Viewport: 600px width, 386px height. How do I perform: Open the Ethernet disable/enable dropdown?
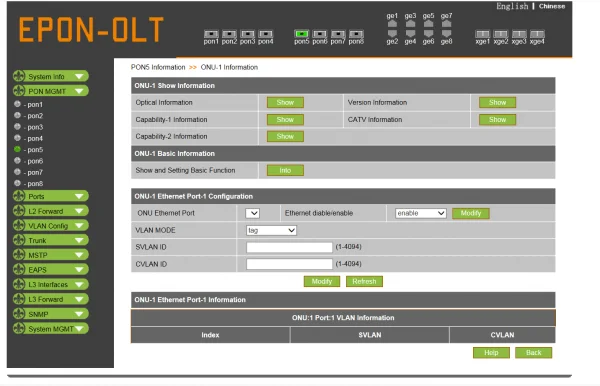click(421, 213)
